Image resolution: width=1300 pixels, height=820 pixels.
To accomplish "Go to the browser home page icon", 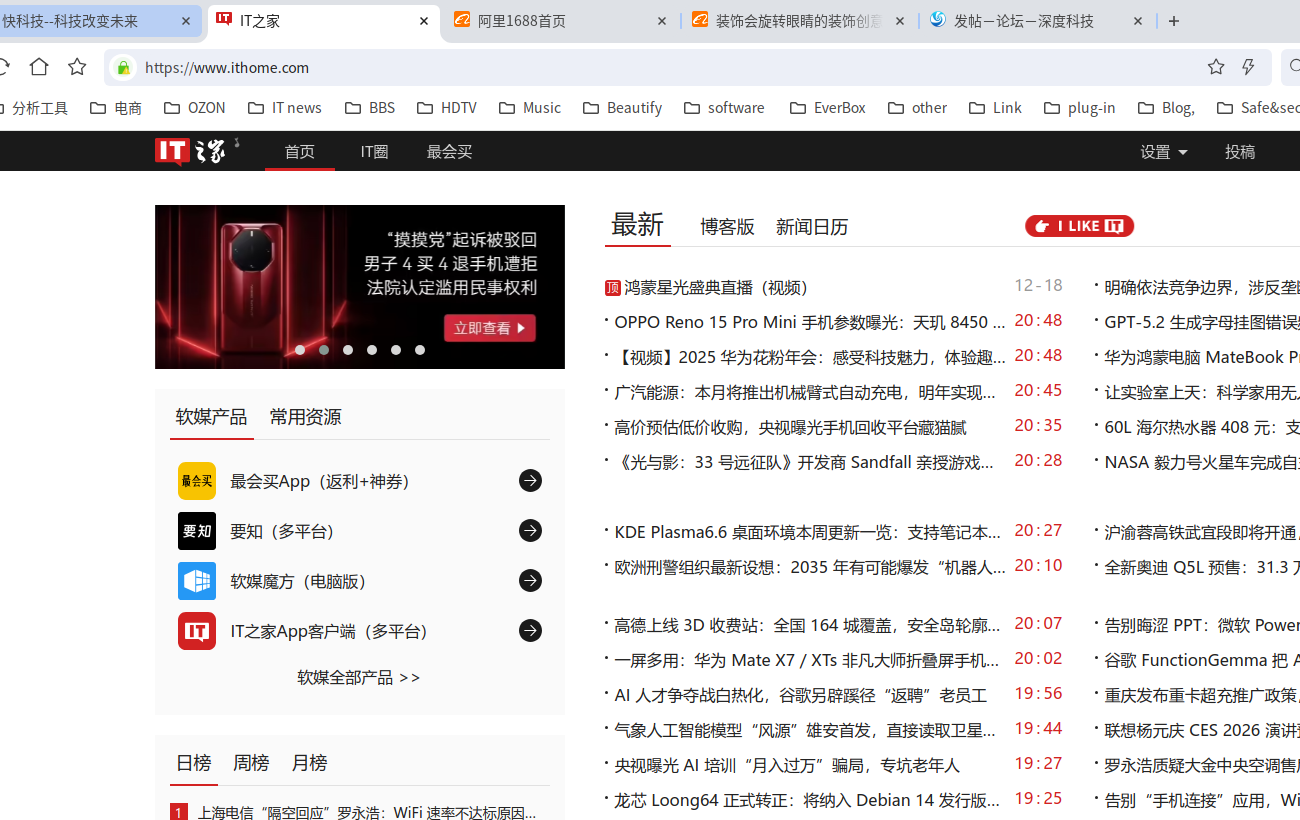I will 39,67.
